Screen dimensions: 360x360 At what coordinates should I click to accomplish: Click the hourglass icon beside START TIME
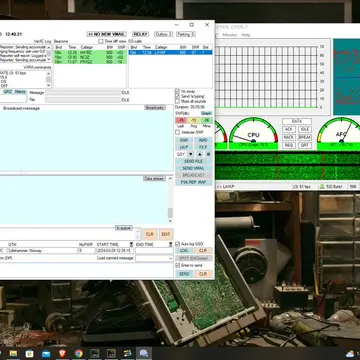point(131,244)
